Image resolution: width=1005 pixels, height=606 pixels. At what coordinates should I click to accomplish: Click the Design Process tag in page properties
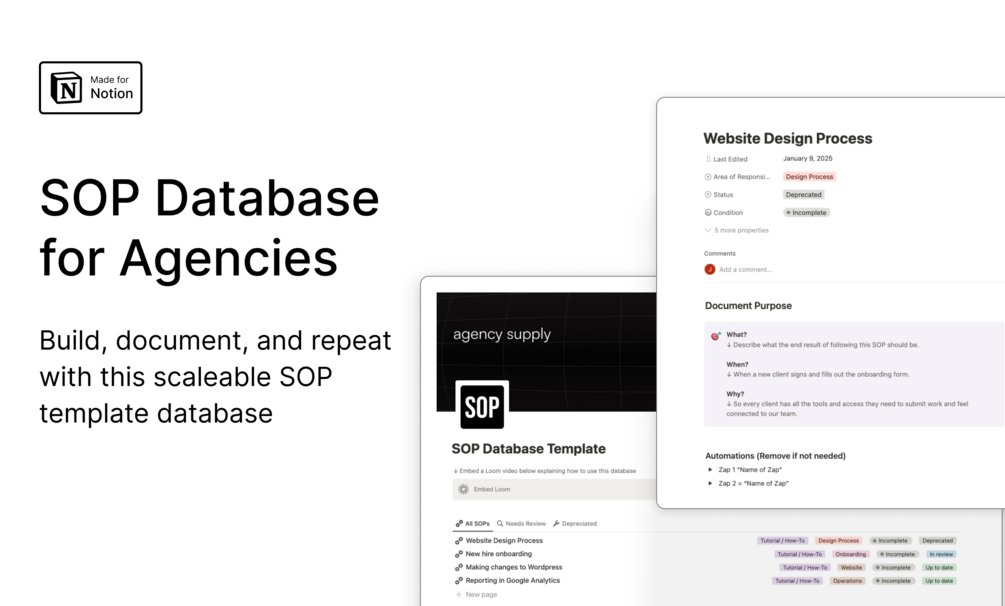click(810, 177)
